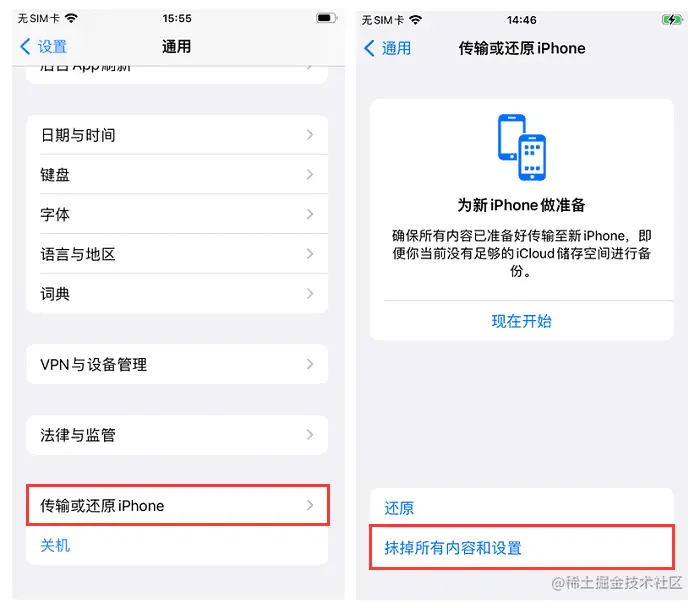Viewport: 700px width, 608px height.
Task: Tap 现在开始 button
Action: [521, 321]
